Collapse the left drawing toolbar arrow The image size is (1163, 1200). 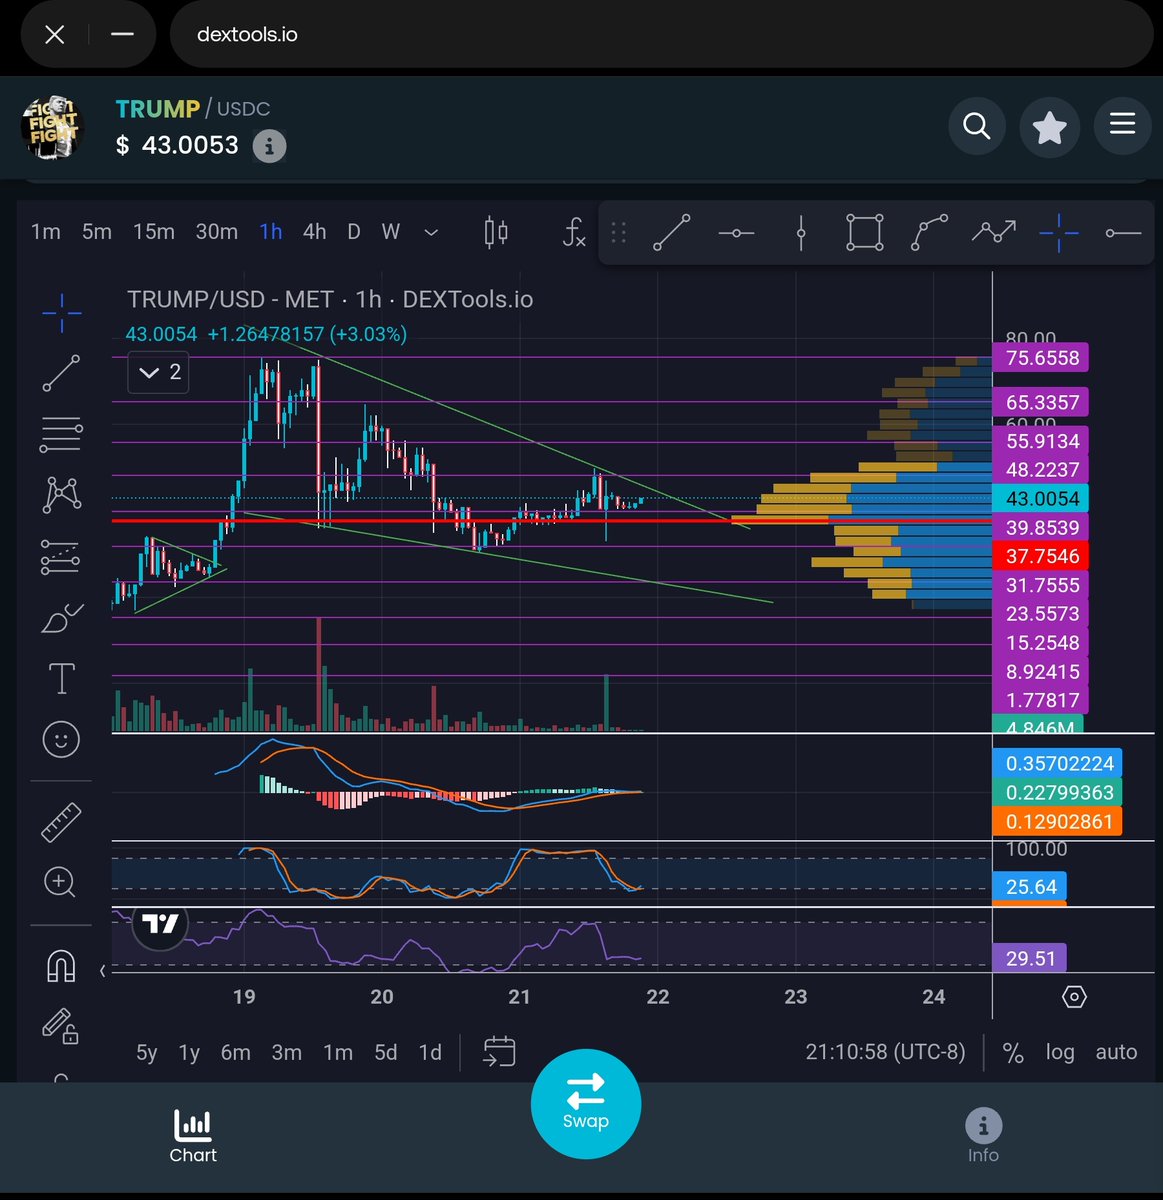(102, 971)
